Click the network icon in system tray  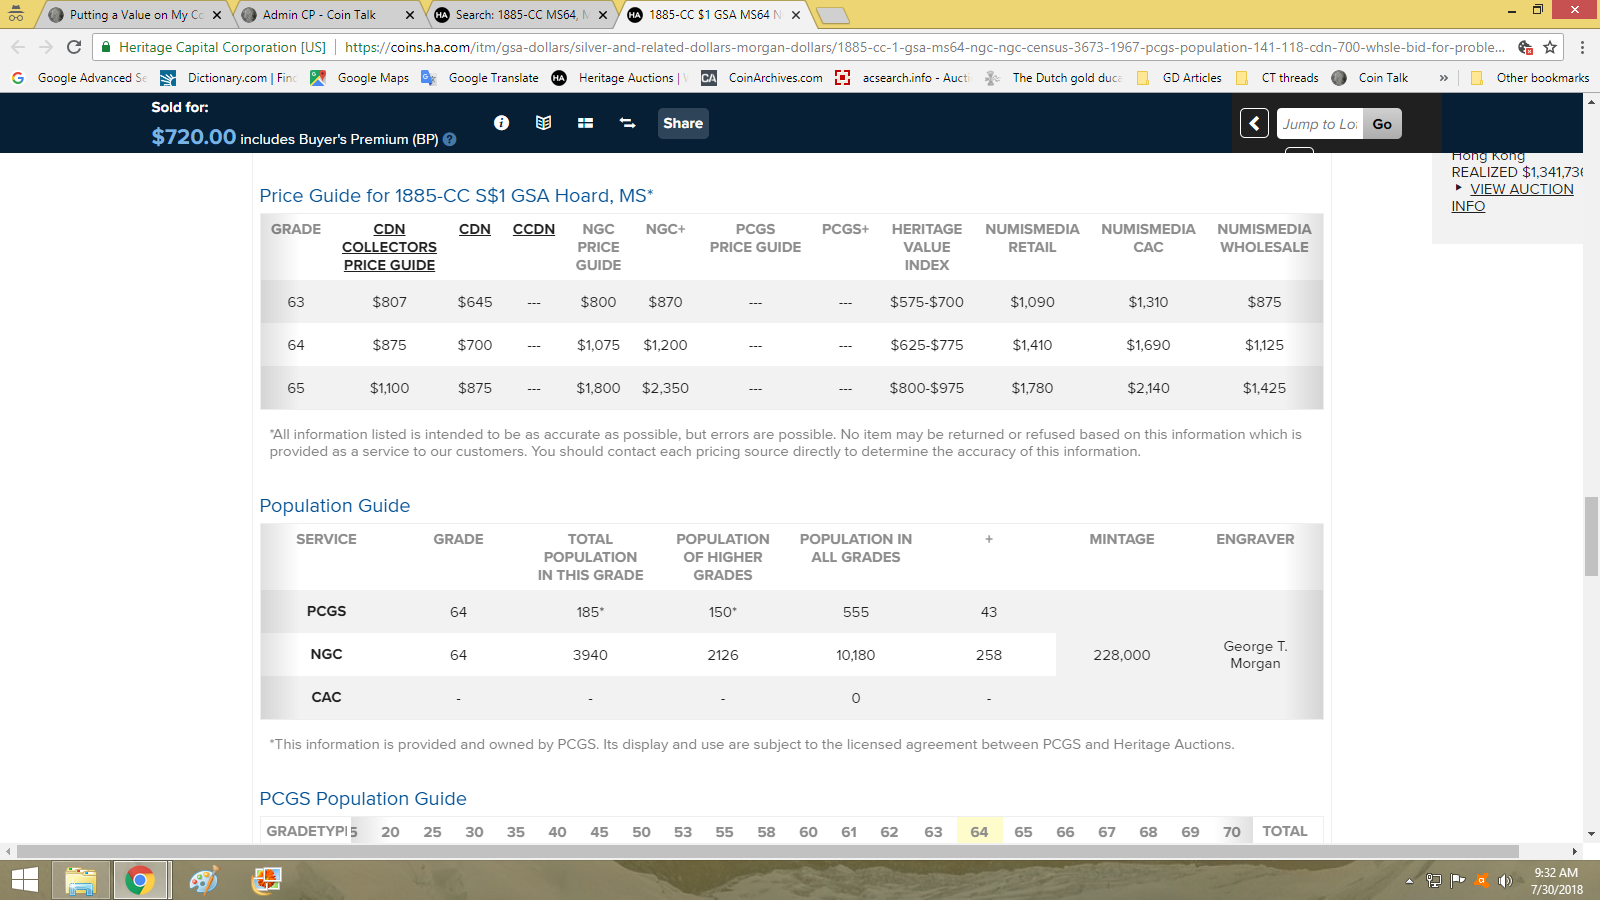pyautogui.click(x=1434, y=881)
